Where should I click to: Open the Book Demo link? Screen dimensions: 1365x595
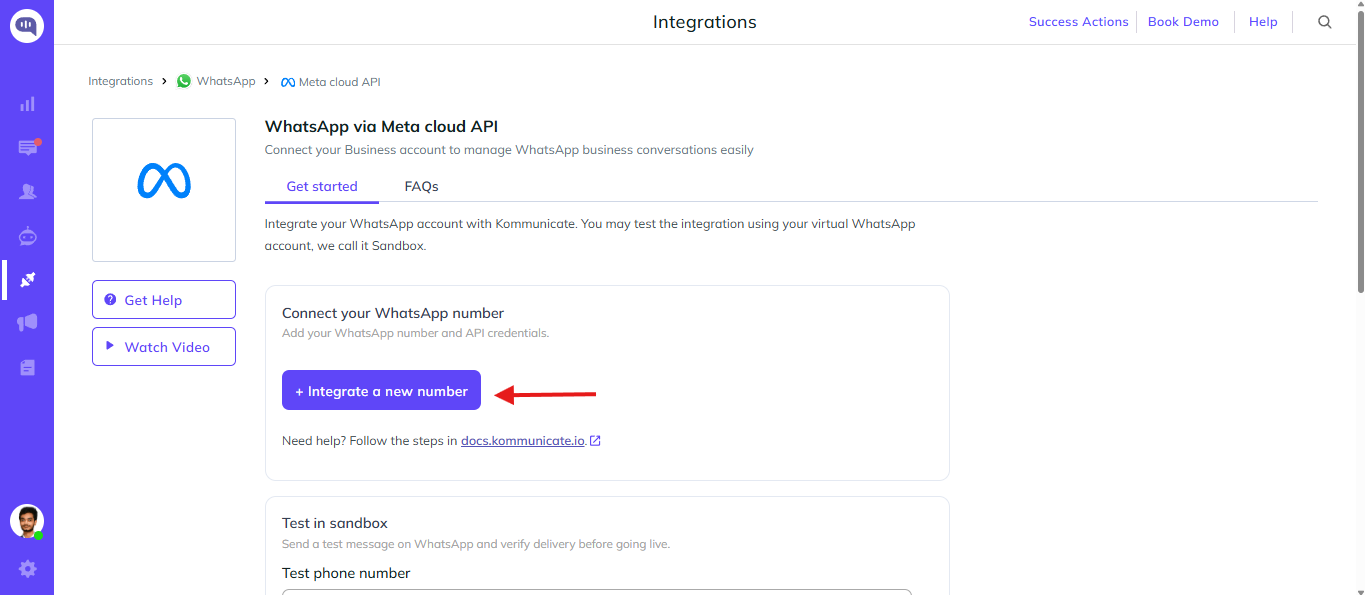(x=1183, y=22)
